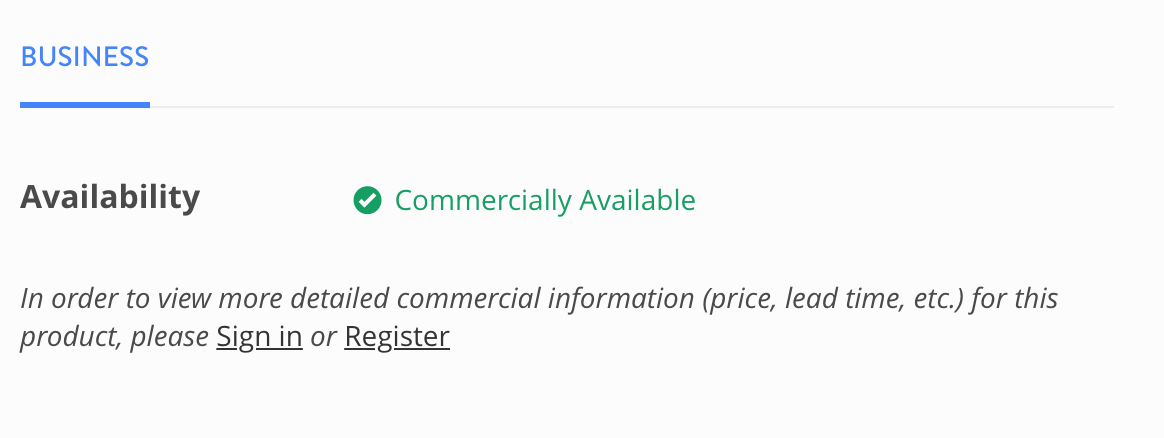Click 'for this' at the line's end
This screenshot has height=438, width=1164.
point(1014,298)
